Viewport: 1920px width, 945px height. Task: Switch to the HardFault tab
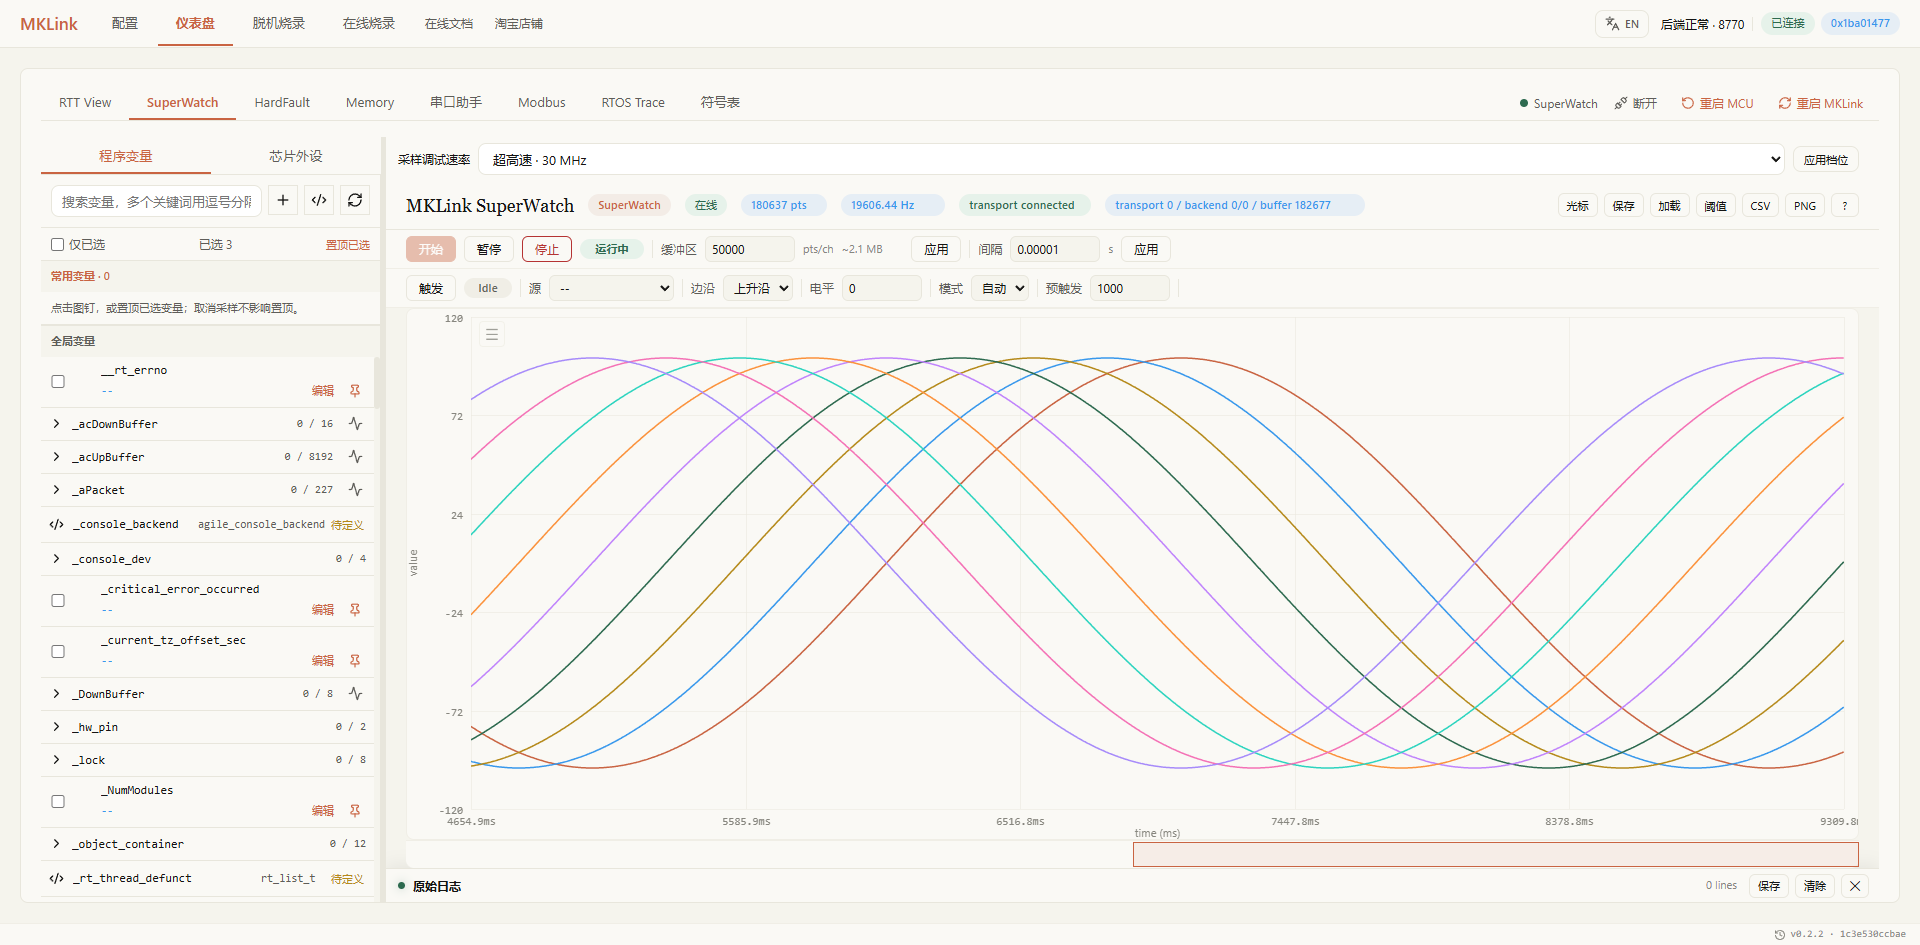click(282, 103)
